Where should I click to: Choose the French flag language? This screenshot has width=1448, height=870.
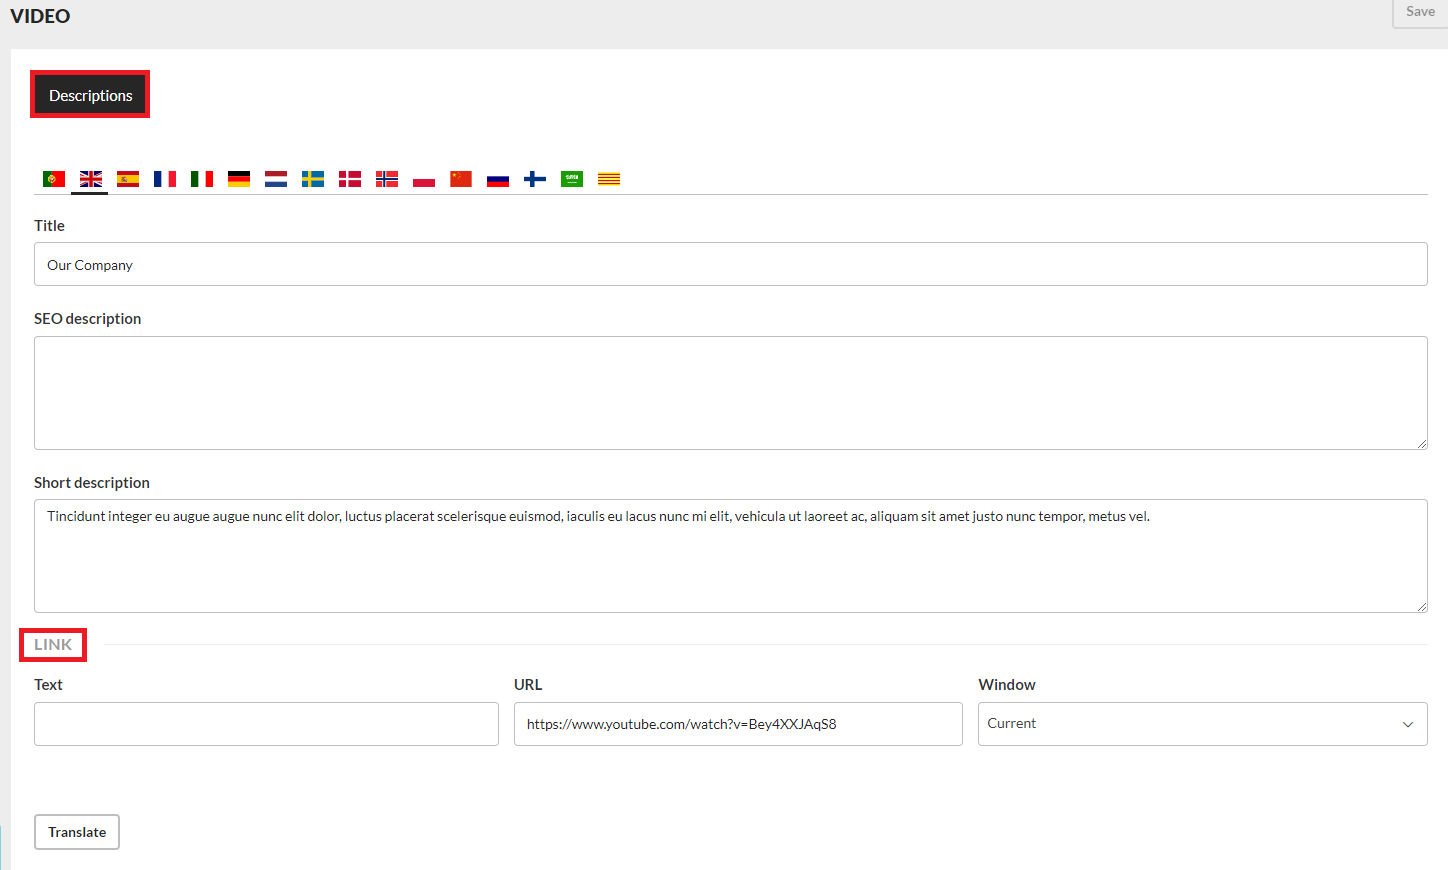pyautogui.click(x=165, y=179)
